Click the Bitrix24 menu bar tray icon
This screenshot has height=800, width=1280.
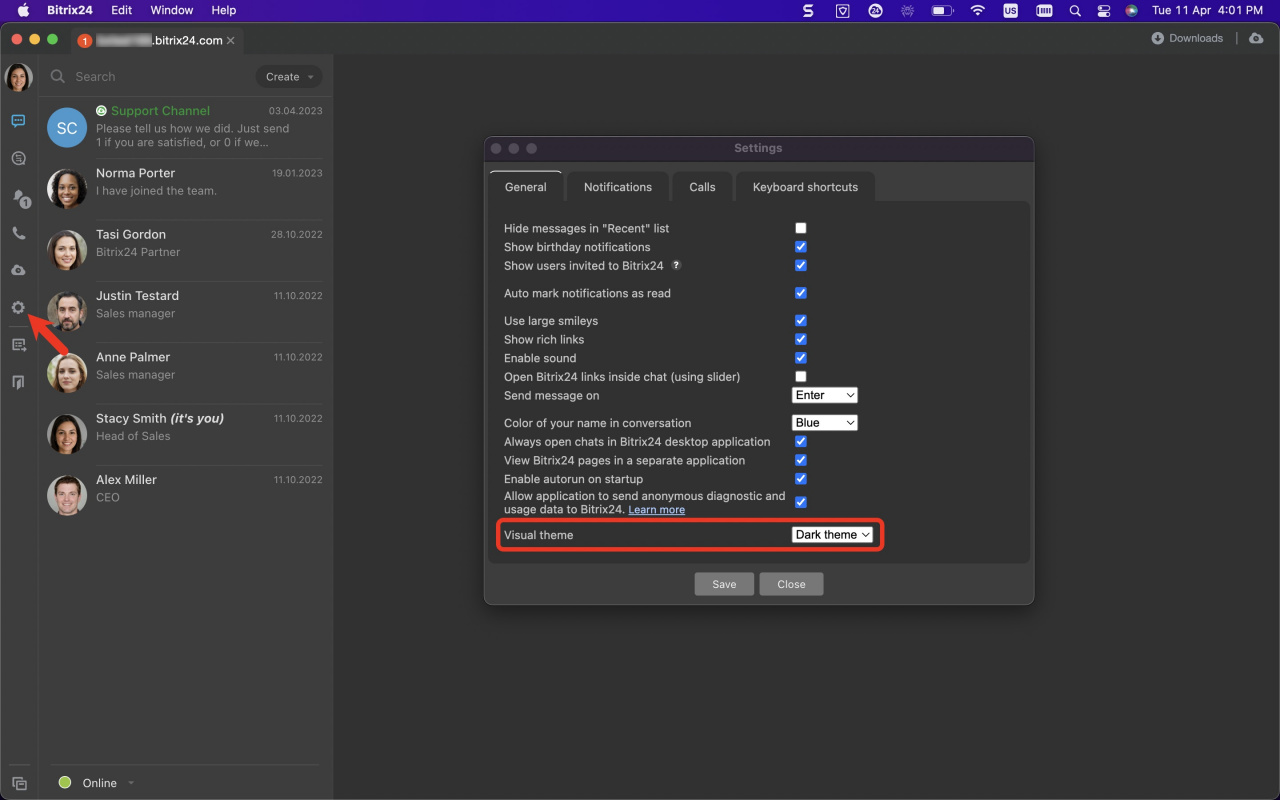click(x=875, y=10)
